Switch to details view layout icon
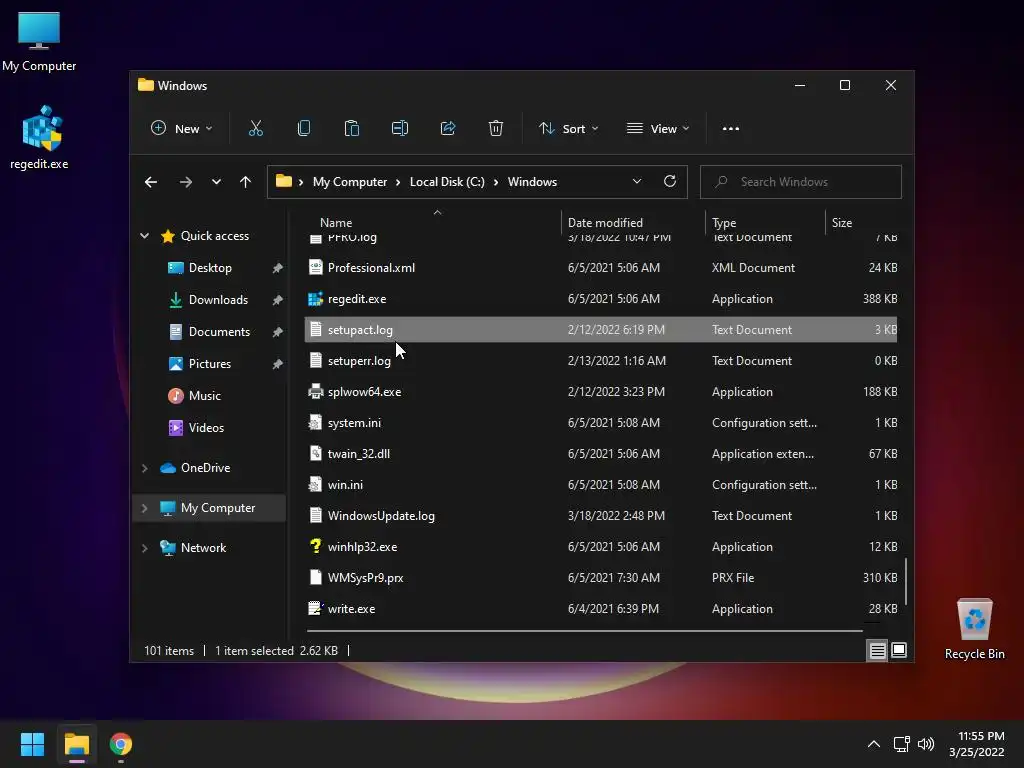The width and height of the screenshot is (1024, 768). point(877,650)
